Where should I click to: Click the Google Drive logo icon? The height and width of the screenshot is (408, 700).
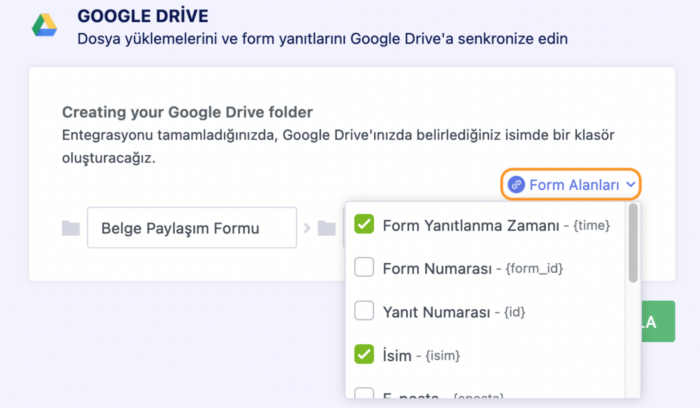43,25
